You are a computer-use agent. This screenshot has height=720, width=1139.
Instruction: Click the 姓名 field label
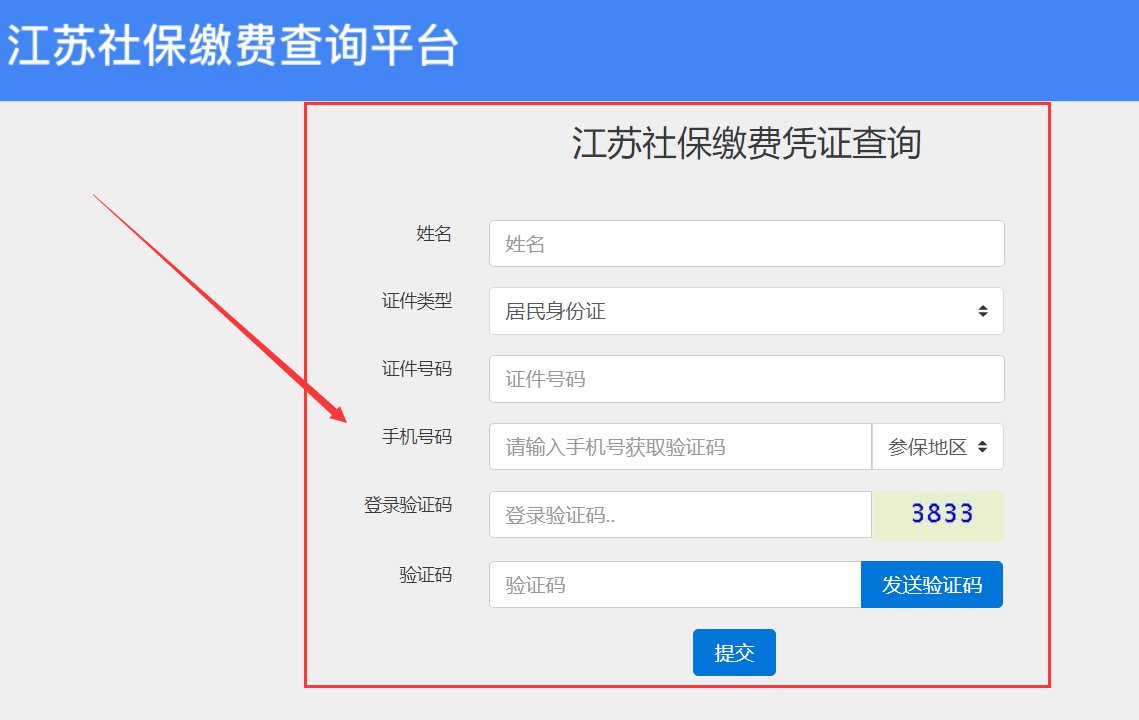coord(434,234)
